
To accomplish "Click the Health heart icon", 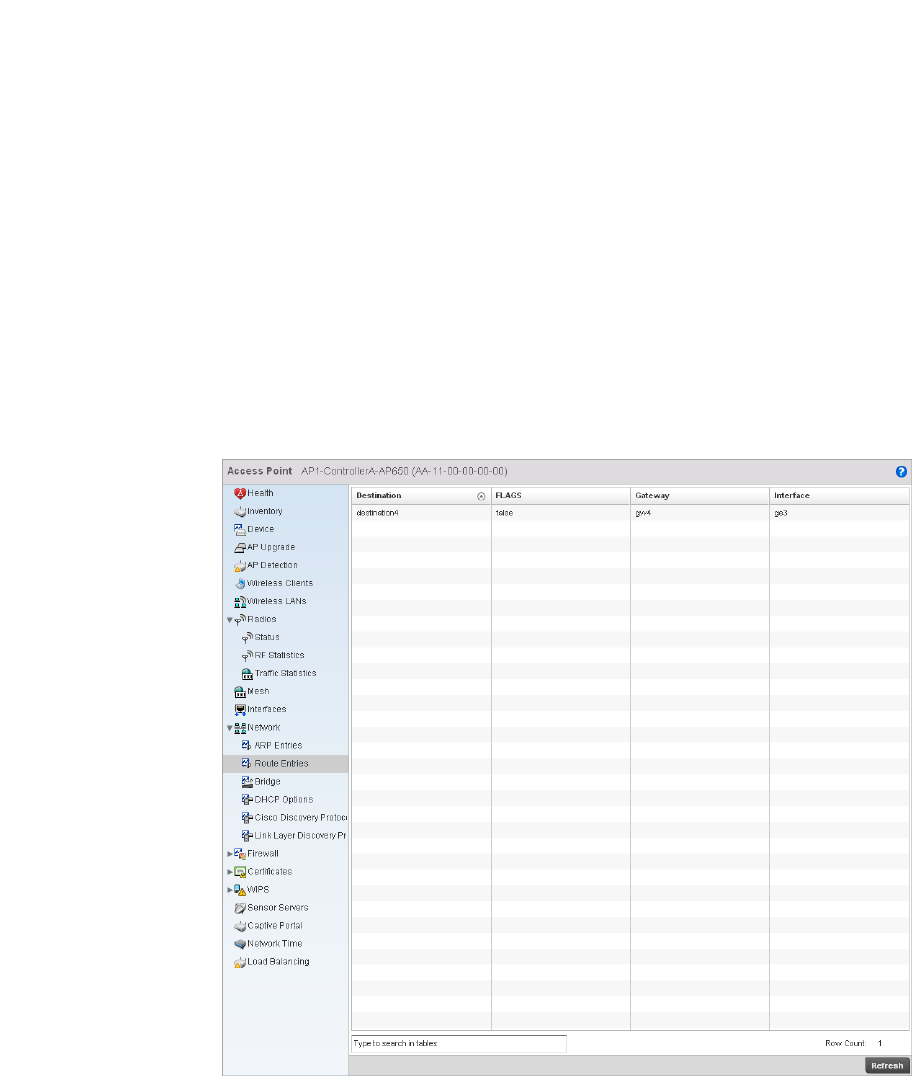I will pos(239,493).
